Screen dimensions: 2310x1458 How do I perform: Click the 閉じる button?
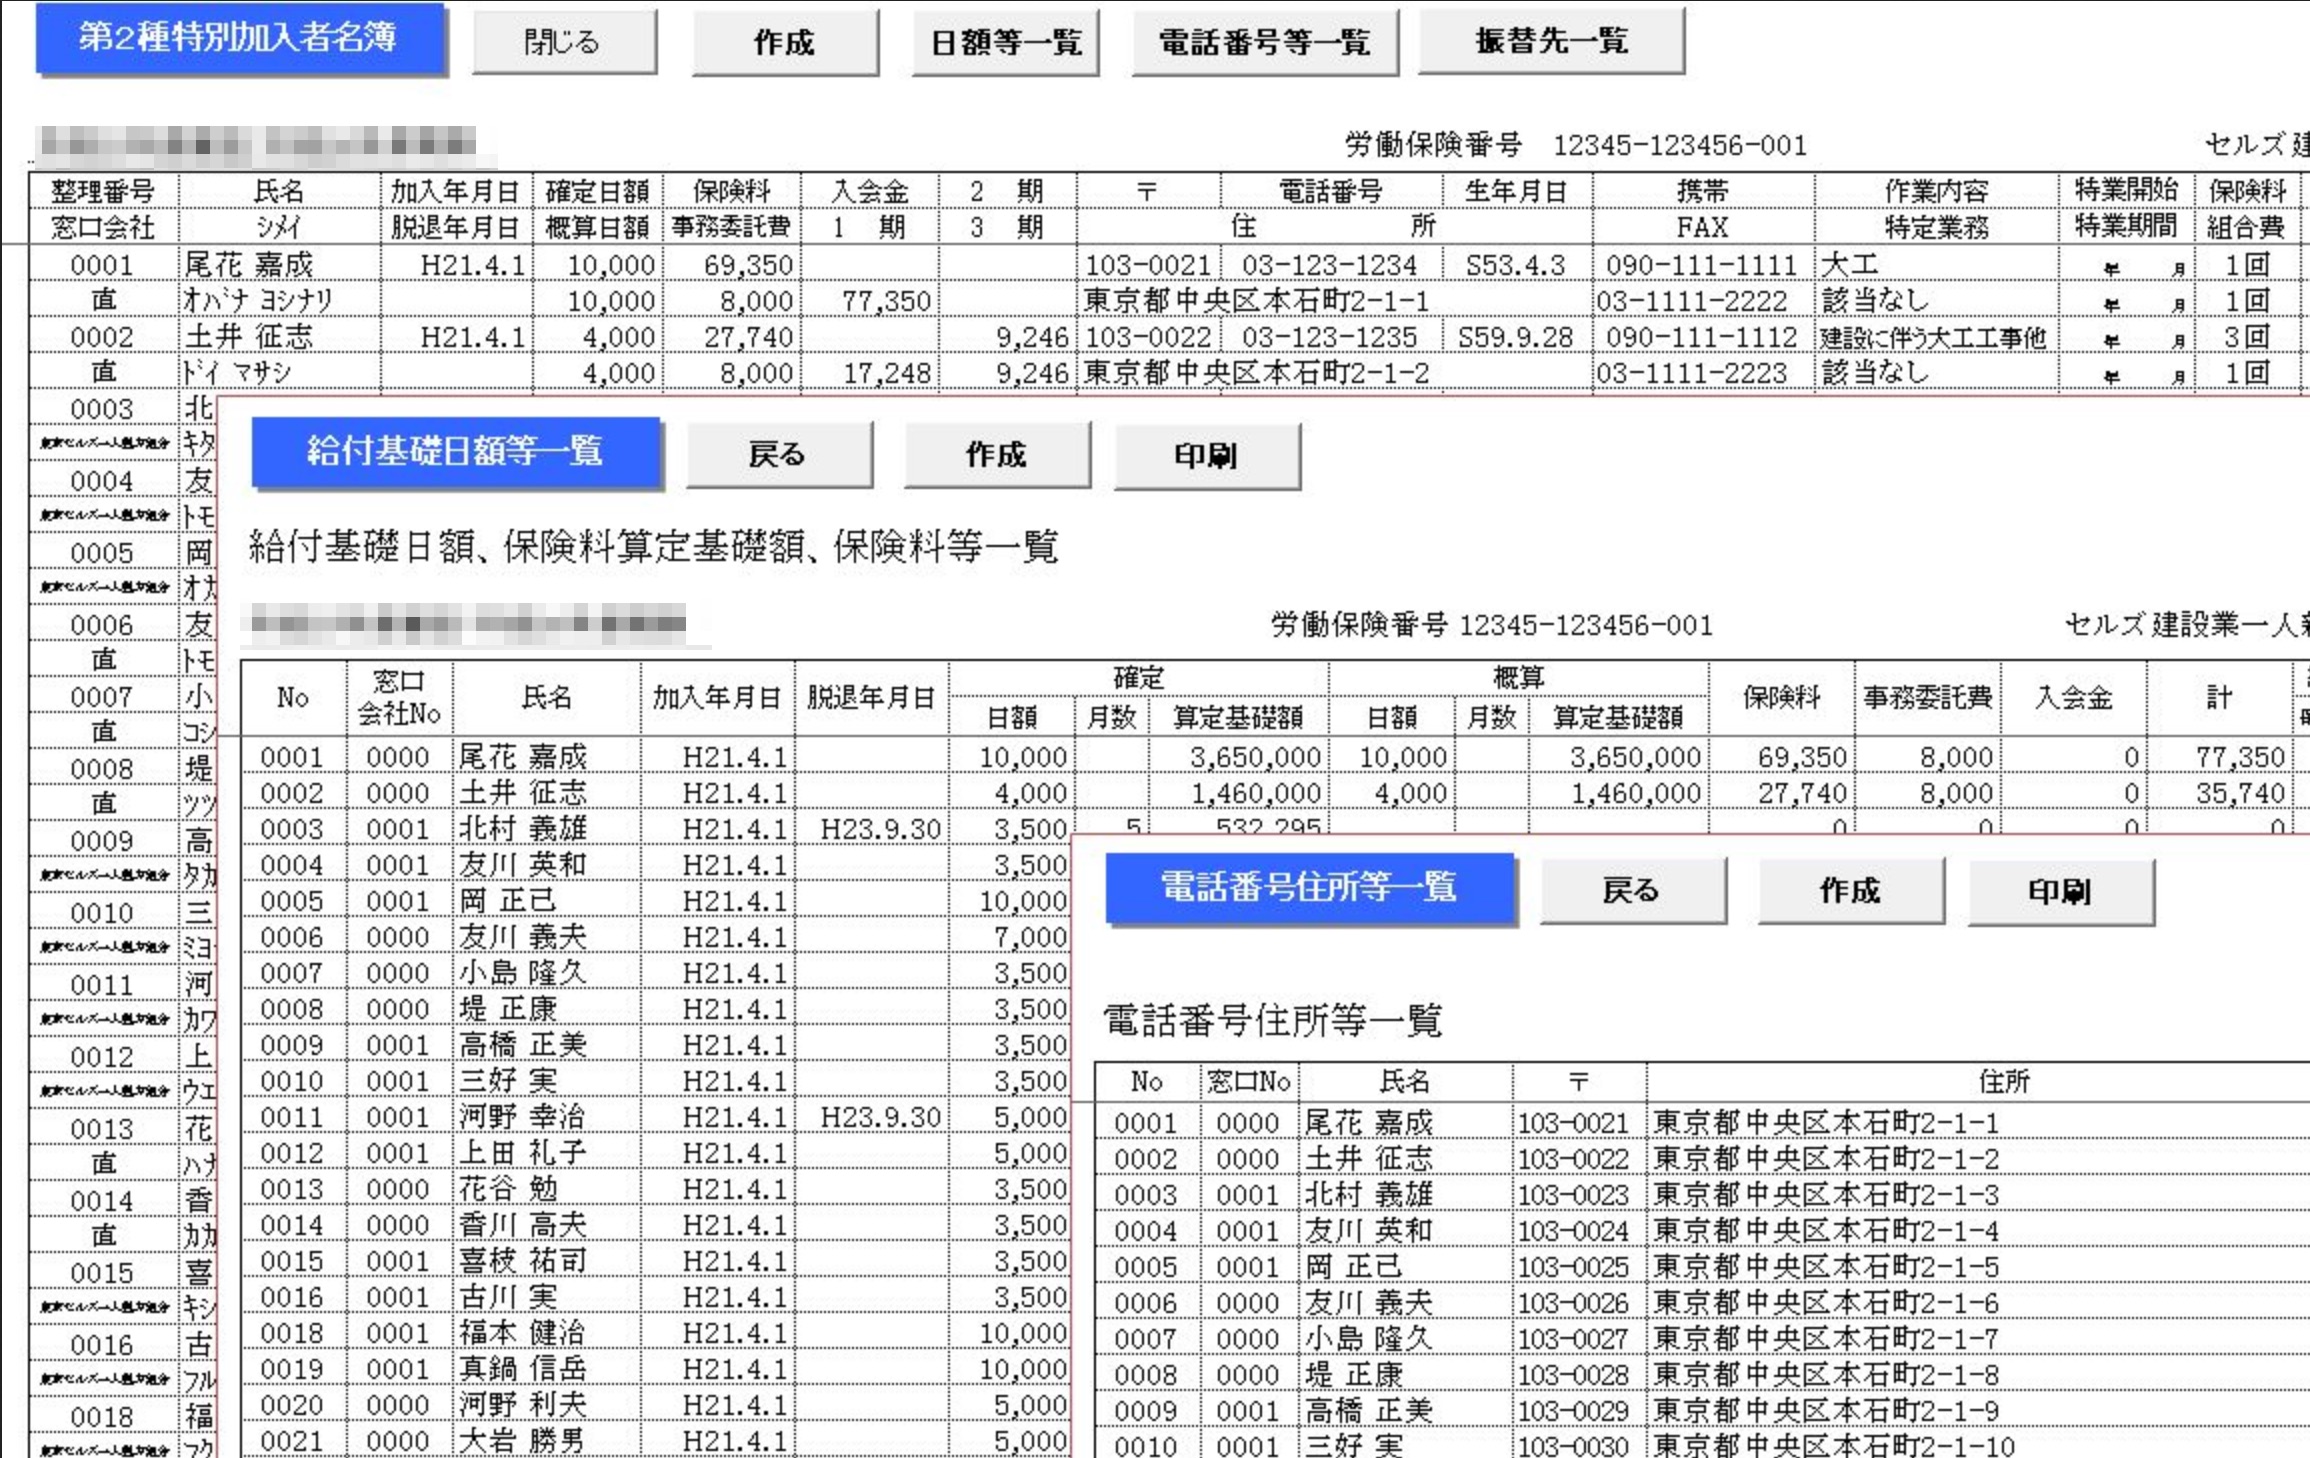(x=564, y=42)
